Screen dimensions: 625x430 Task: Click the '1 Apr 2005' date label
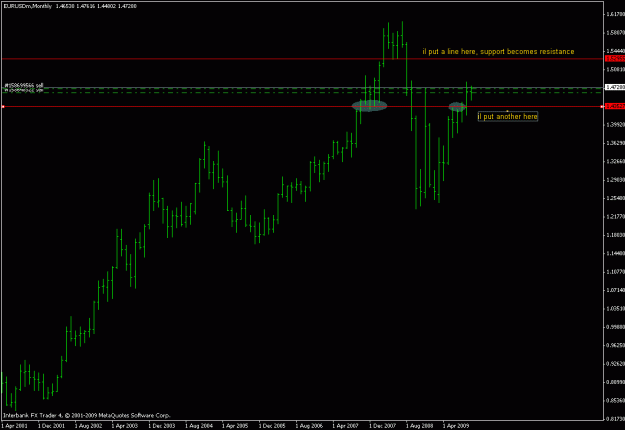(x=235, y=426)
